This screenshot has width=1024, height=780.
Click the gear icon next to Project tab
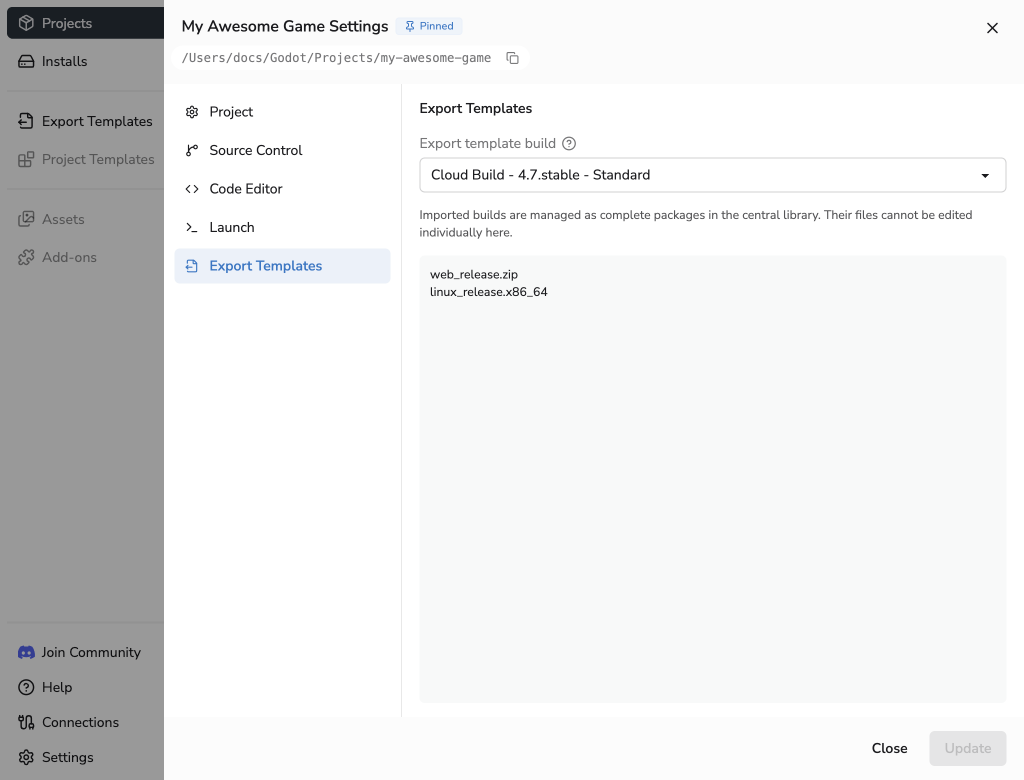coord(192,112)
